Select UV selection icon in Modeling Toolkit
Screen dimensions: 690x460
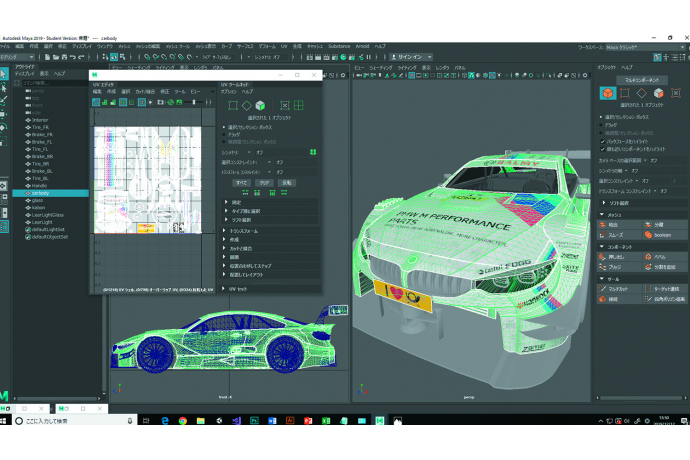[675, 93]
